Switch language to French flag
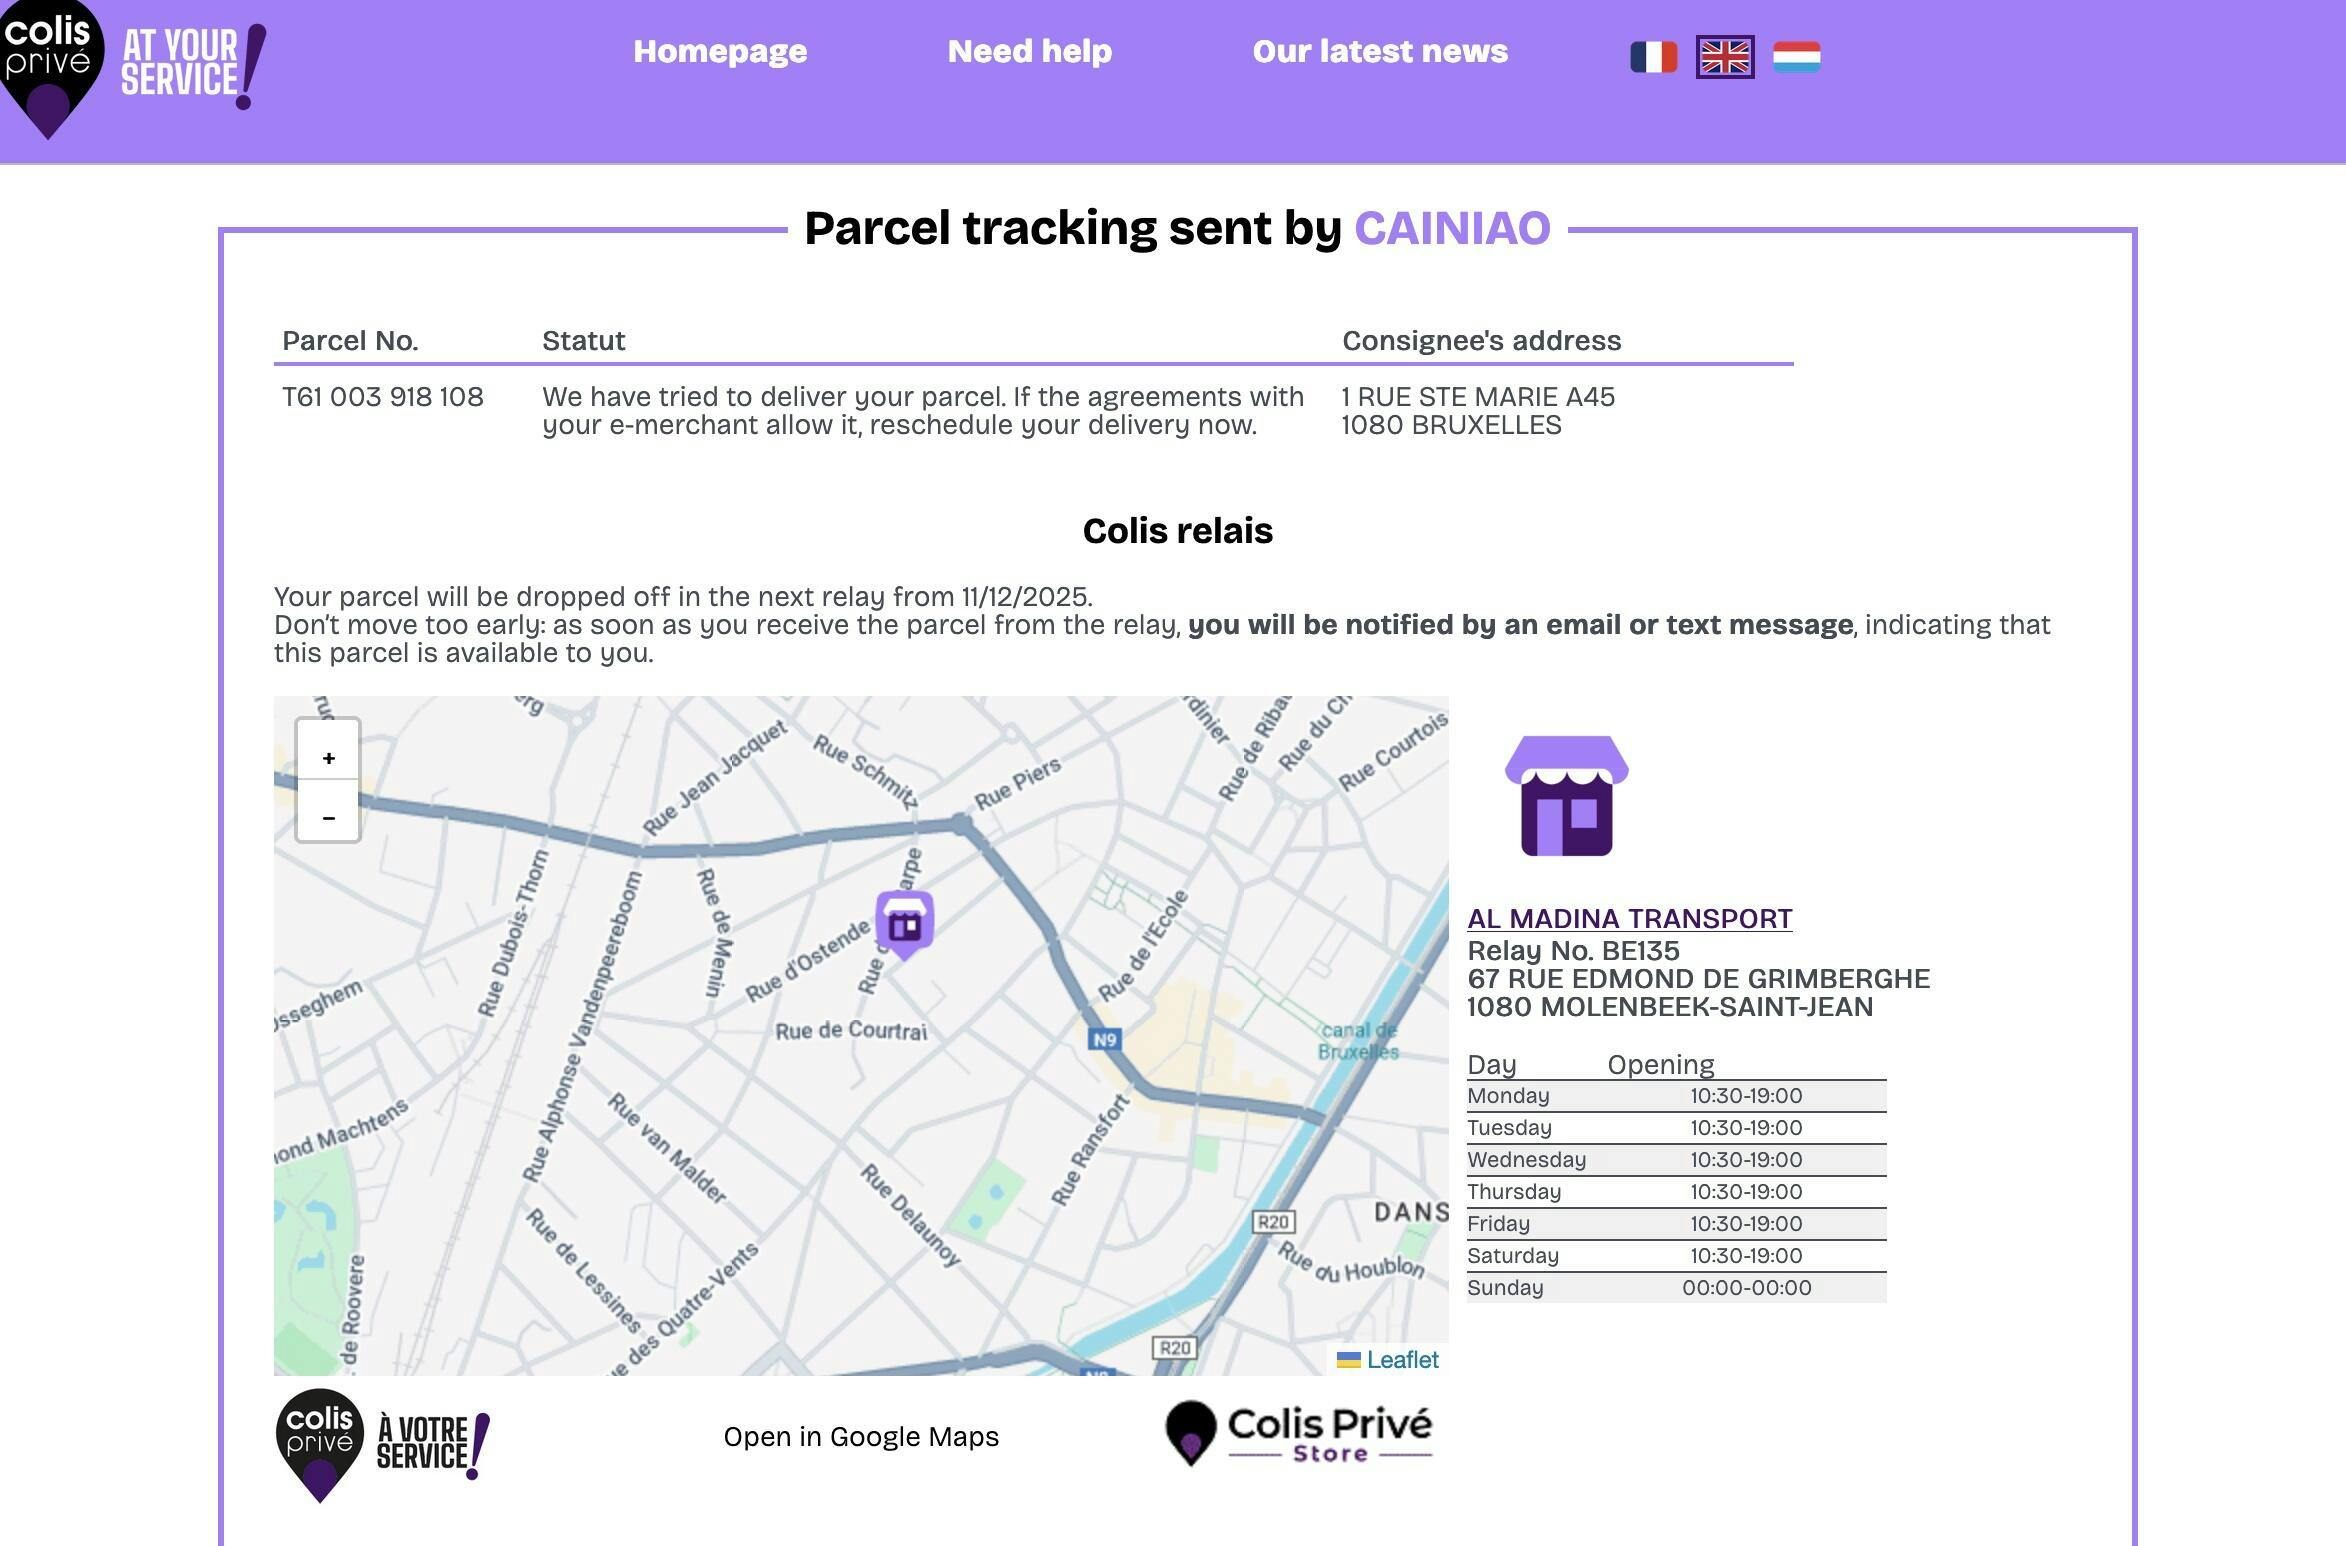This screenshot has height=1546, width=2346. click(x=1653, y=57)
